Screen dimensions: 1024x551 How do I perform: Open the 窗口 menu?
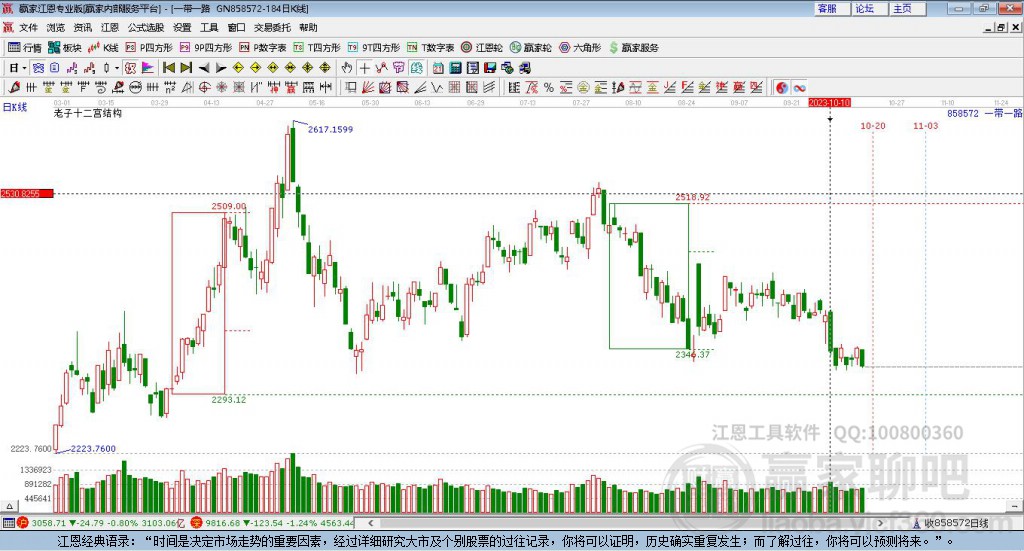click(x=236, y=27)
